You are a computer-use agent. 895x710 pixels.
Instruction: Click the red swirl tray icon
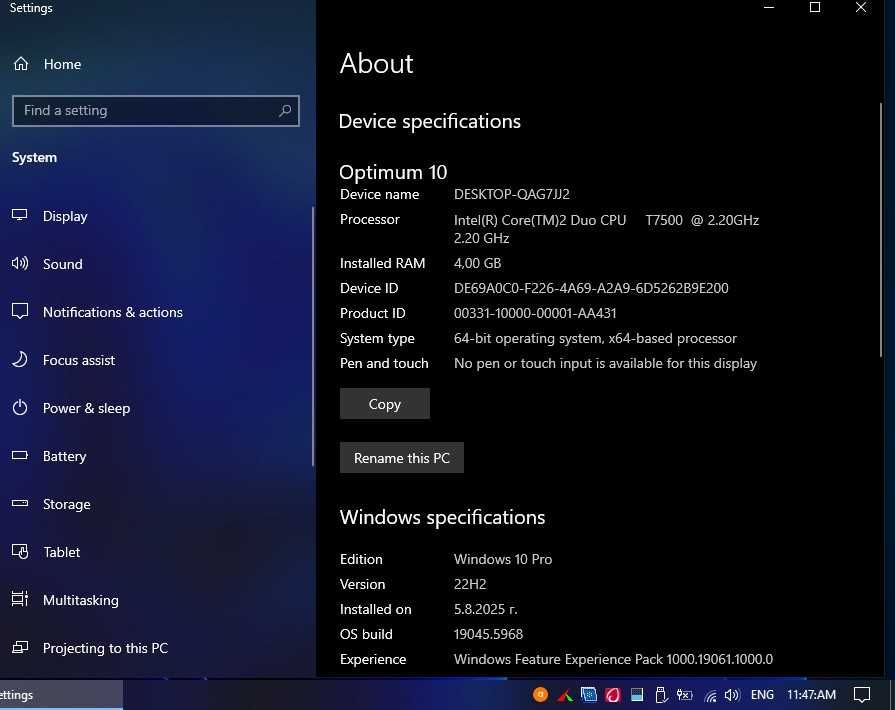[x=612, y=695]
